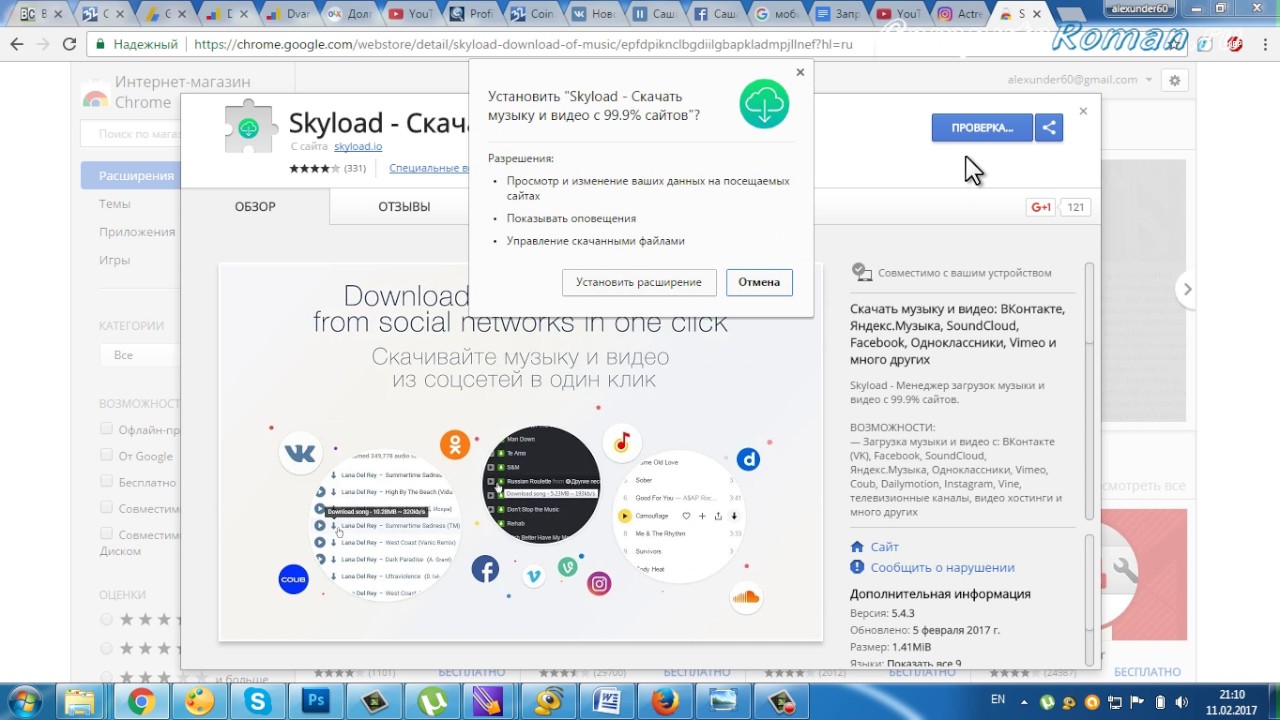Open Microsoft Word from the taskbar

pyautogui.click(x=606, y=702)
